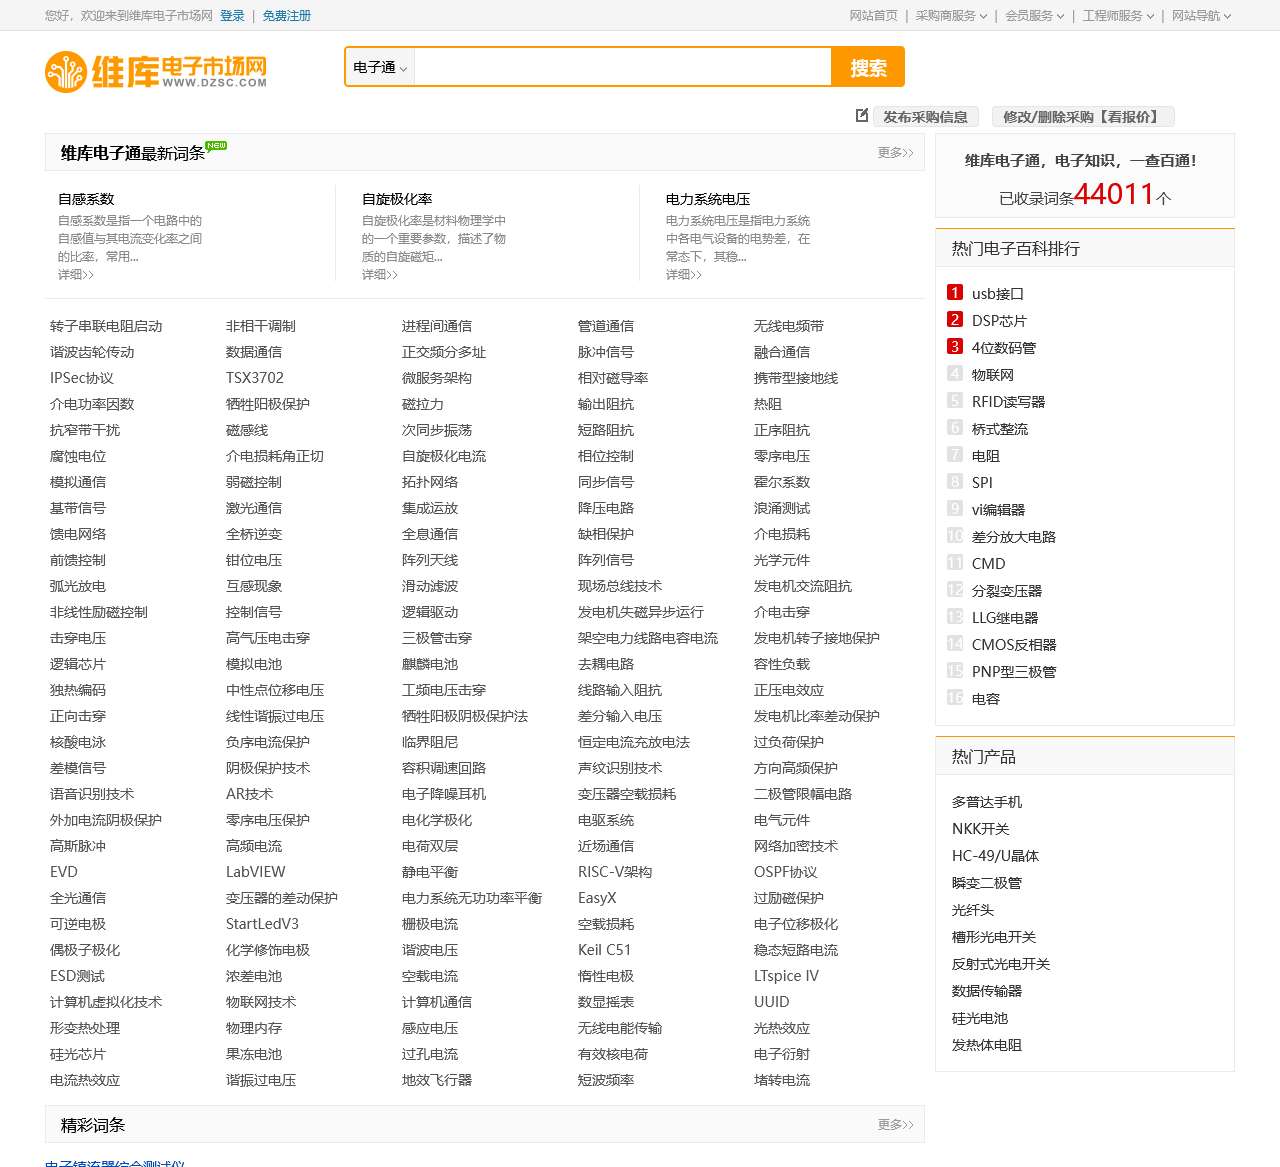The height and width of the screenshot is (1167, 1280).
Task: Focus the search text input field
Action: 622,67
